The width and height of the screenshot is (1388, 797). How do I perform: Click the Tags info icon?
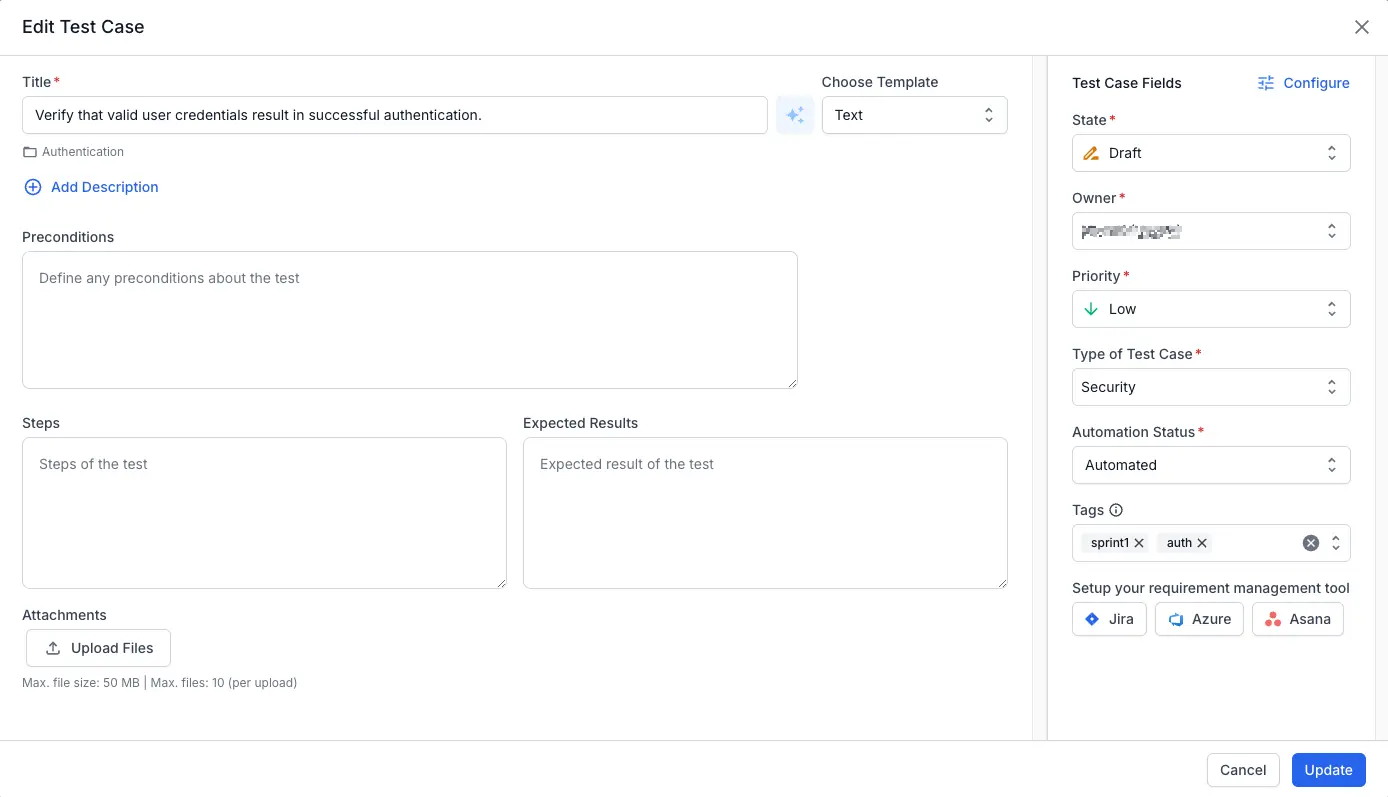point(1116,510)
